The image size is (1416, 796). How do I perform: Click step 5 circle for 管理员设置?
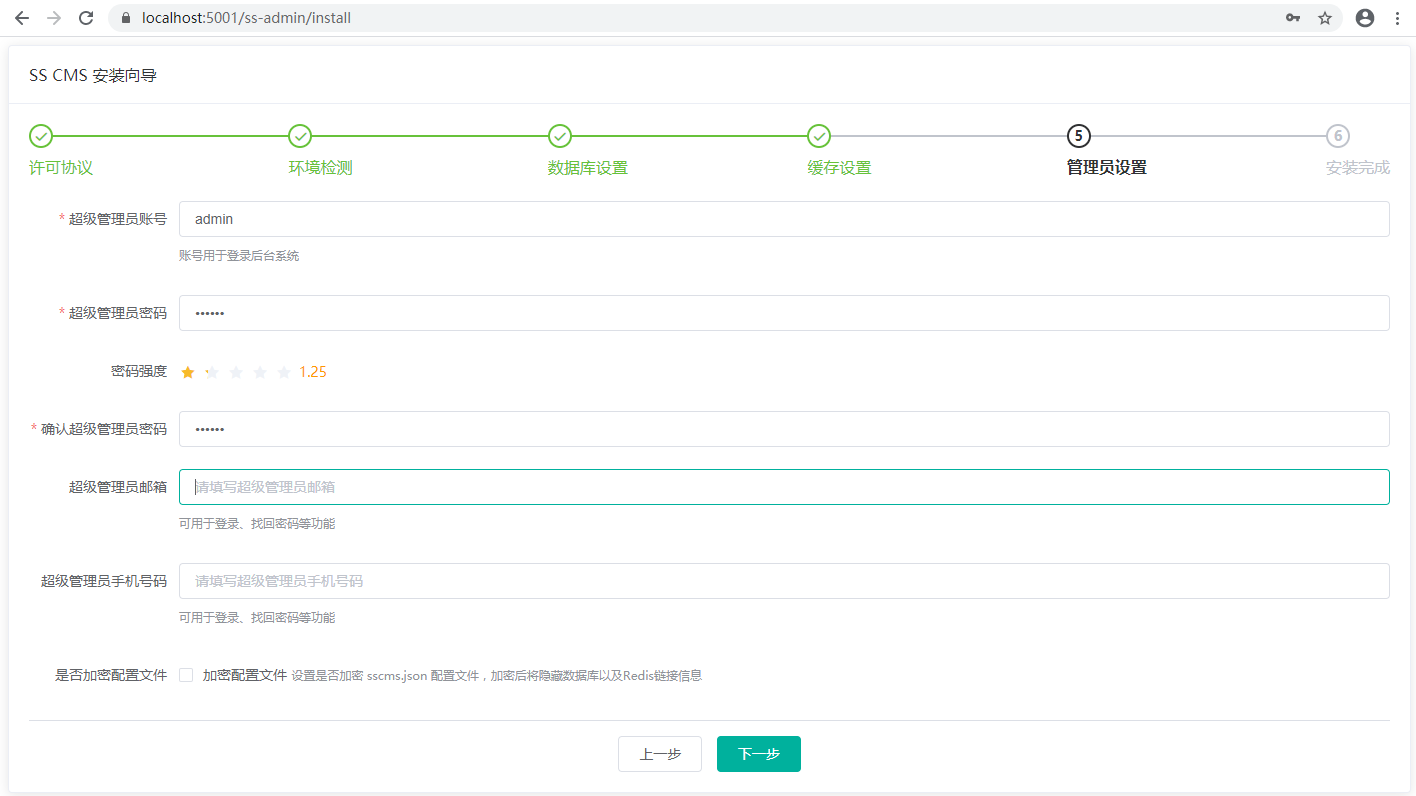[x=1078, y=136]
